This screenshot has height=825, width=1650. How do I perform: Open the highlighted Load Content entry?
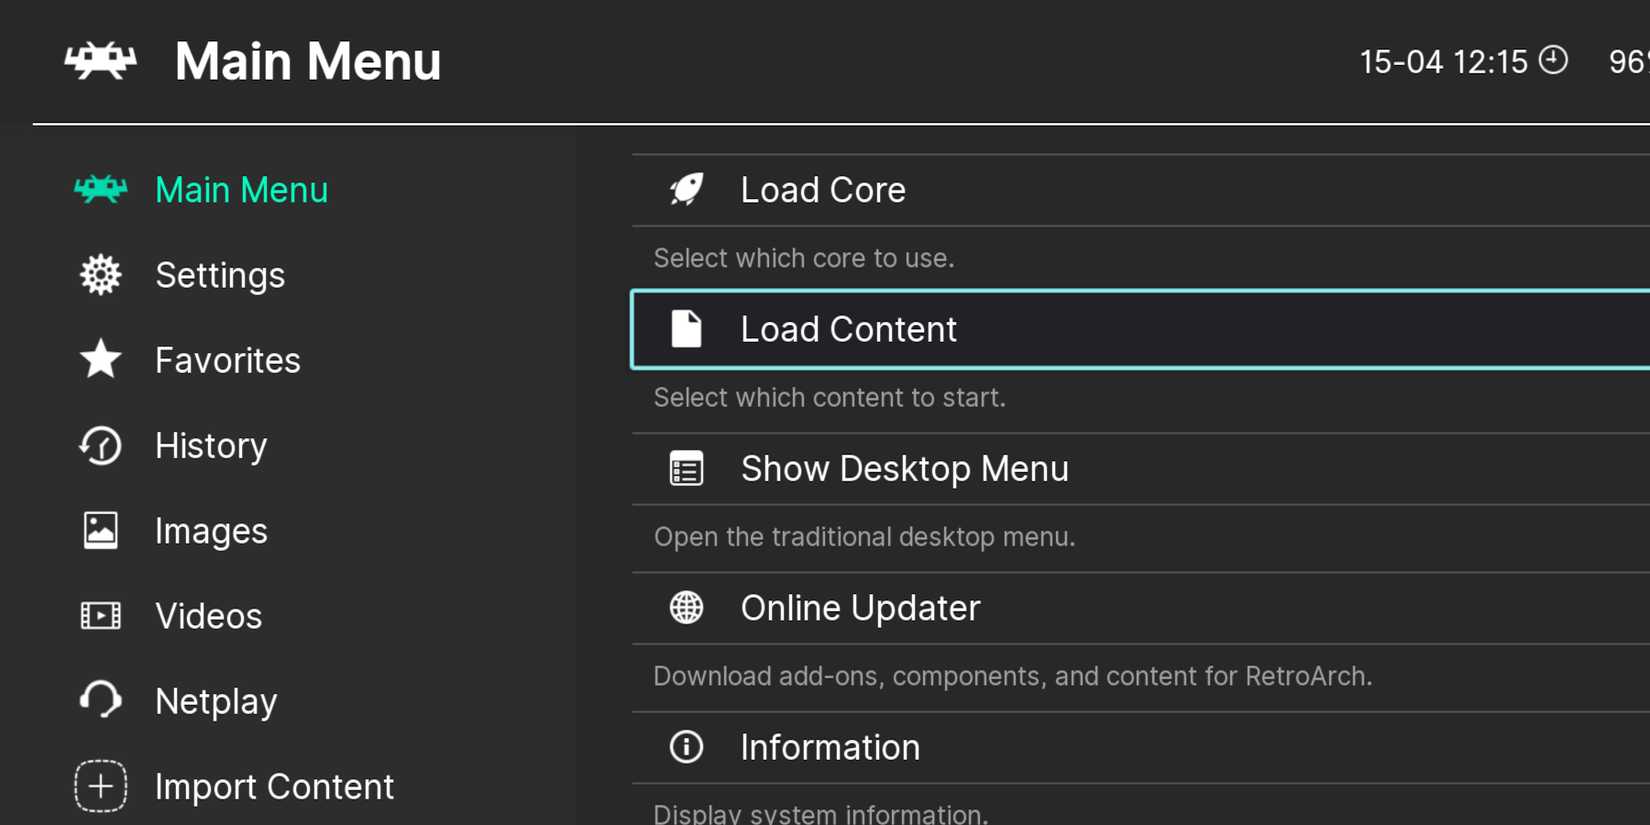(x=1140, y=329)
